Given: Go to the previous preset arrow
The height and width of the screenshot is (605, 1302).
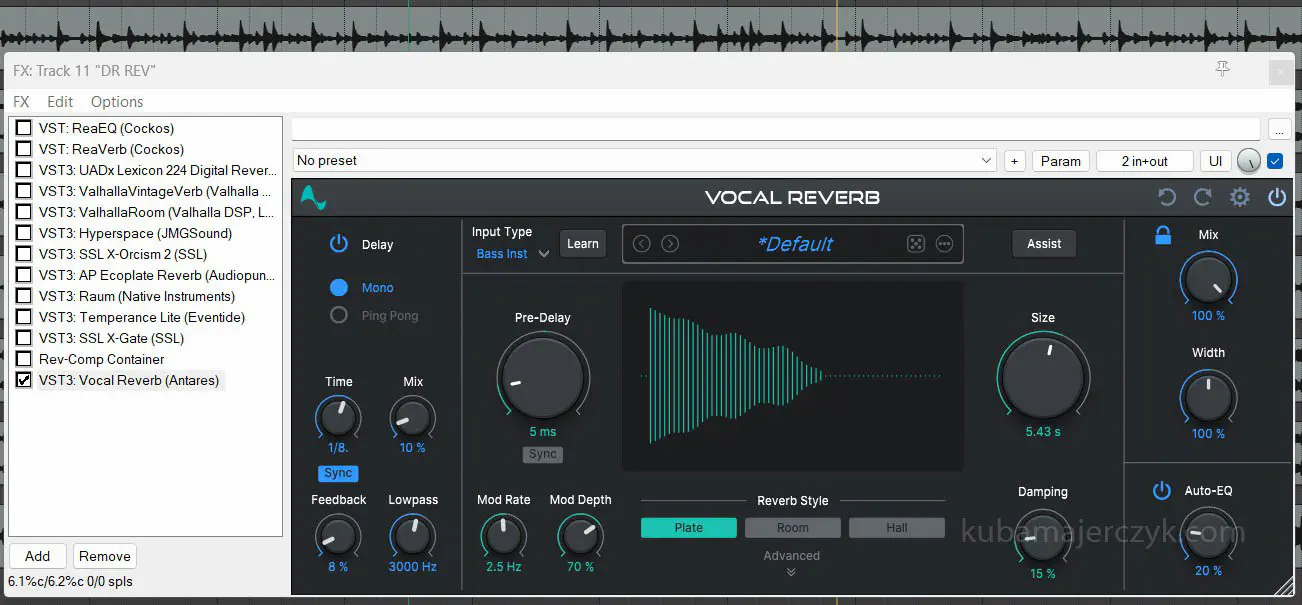Looking at the screenshot, I should pyautogui.click(x=642, y=244).
